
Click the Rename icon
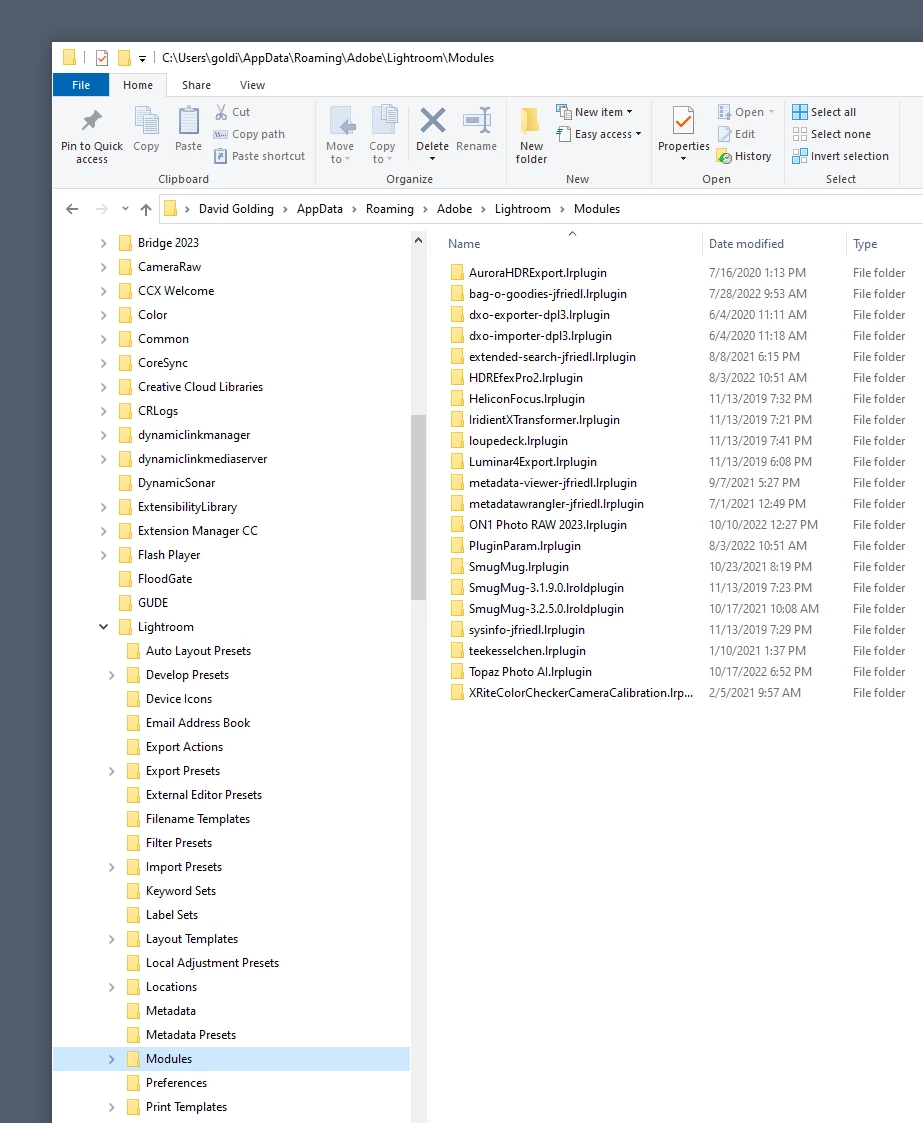pyautogui.click(x=477, y=120)
